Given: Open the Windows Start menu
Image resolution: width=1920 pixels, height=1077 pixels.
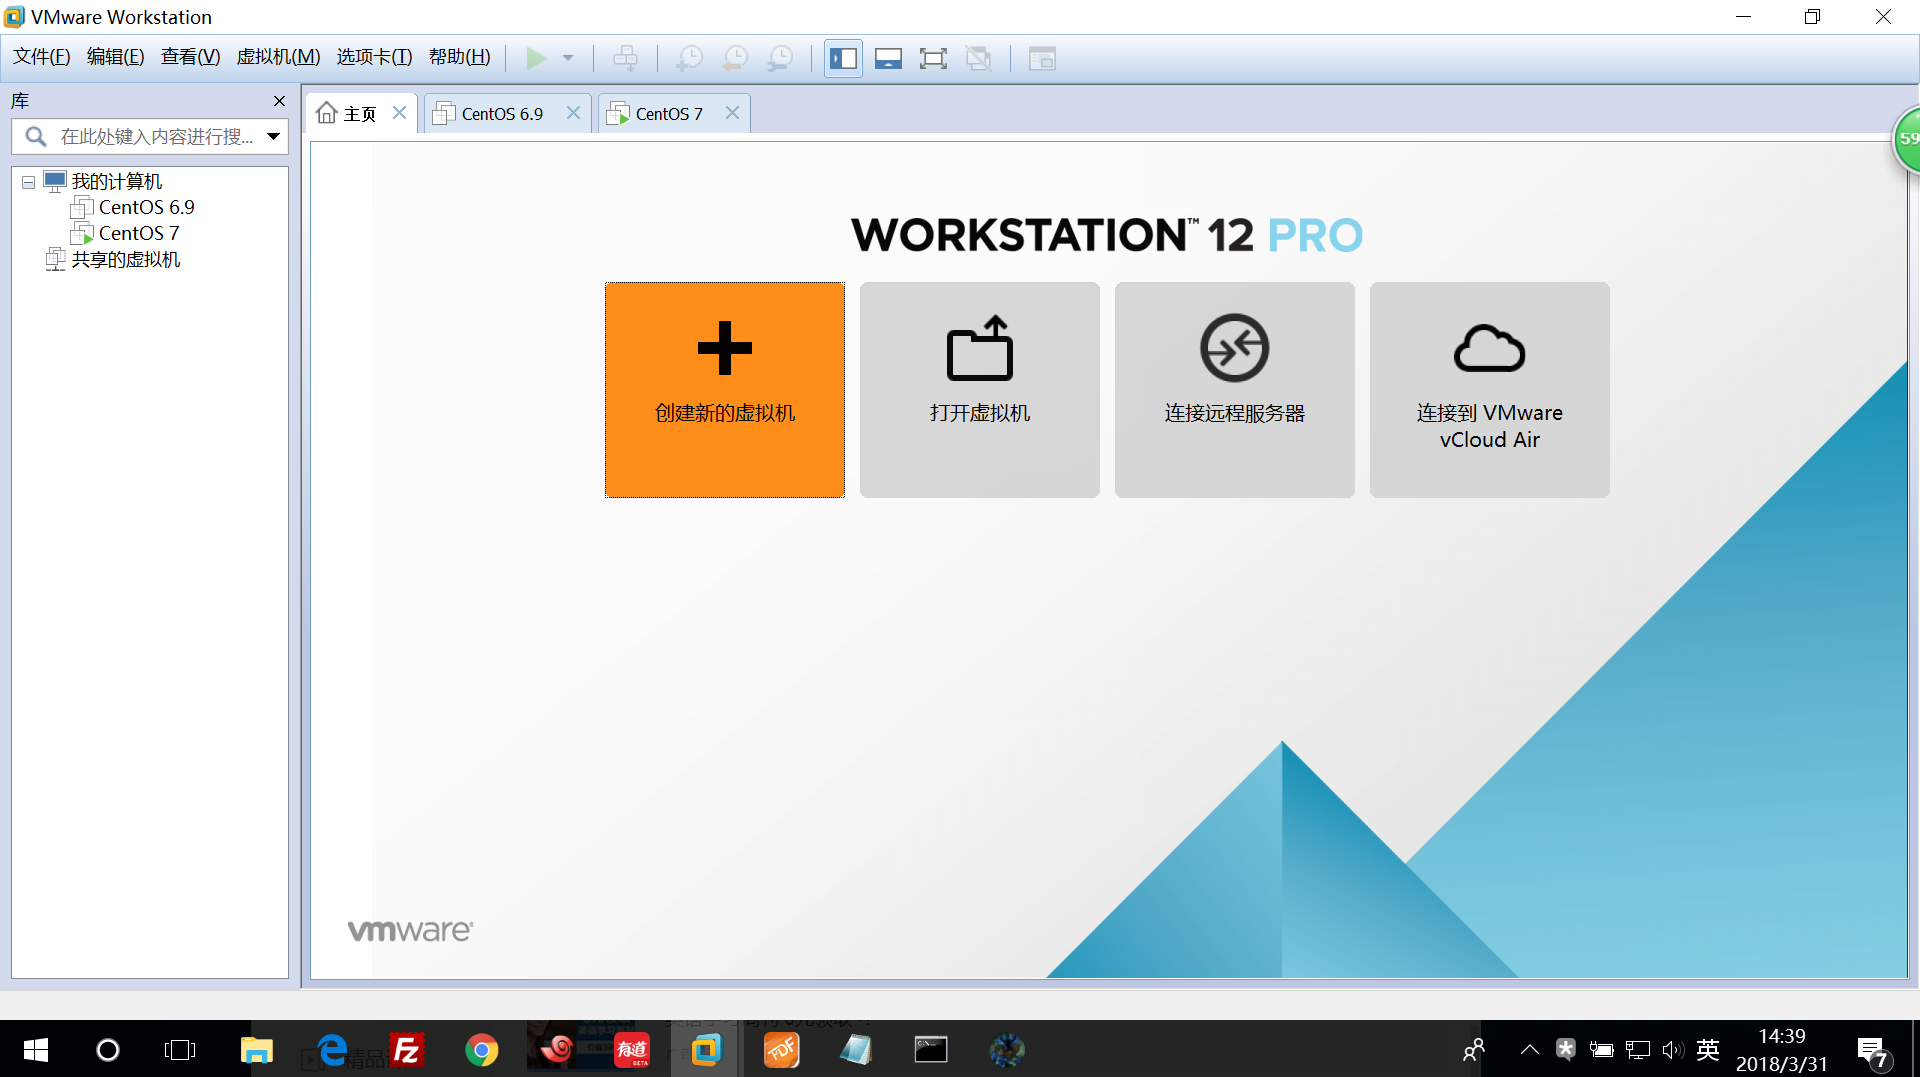Looking at the screenshot, I should 35,1049.
